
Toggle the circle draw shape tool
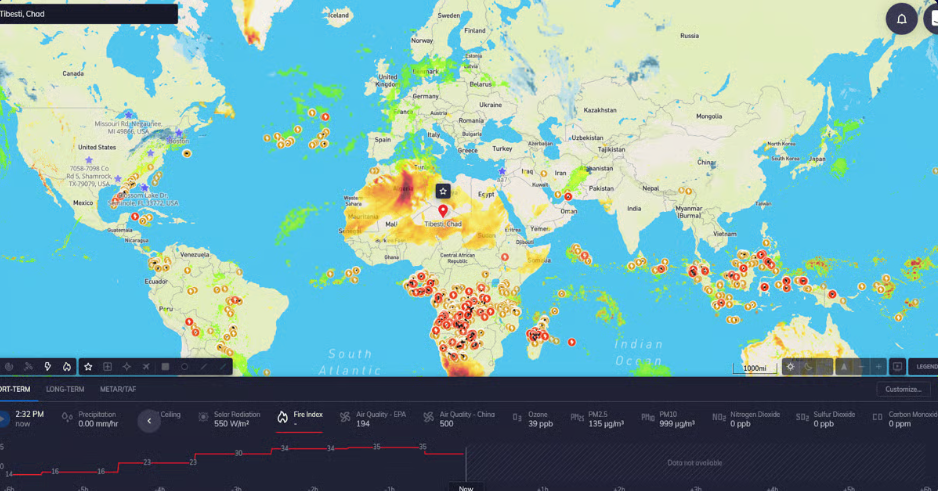tap(184, 367)
